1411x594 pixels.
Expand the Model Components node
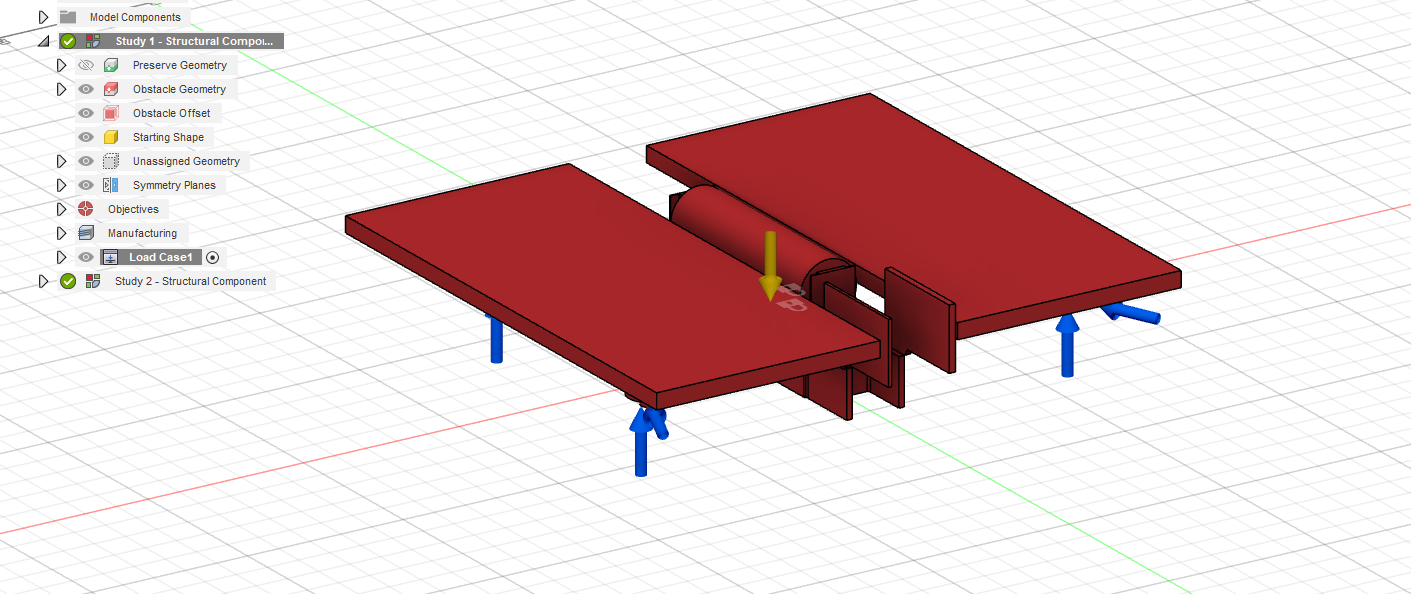[x=42, y=16]
